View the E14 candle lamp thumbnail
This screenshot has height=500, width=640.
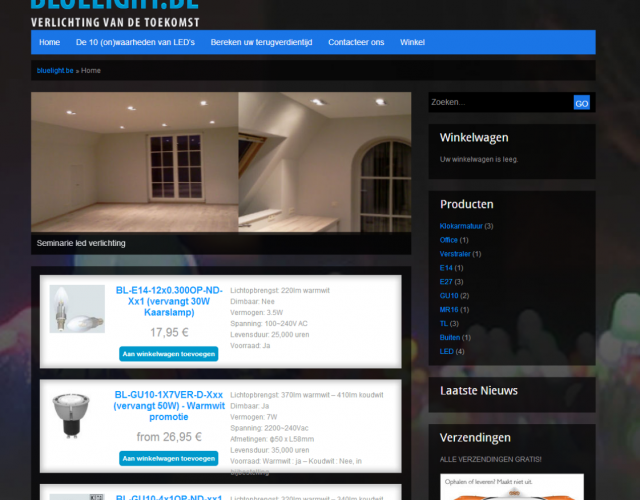click(x=77, y=309)
